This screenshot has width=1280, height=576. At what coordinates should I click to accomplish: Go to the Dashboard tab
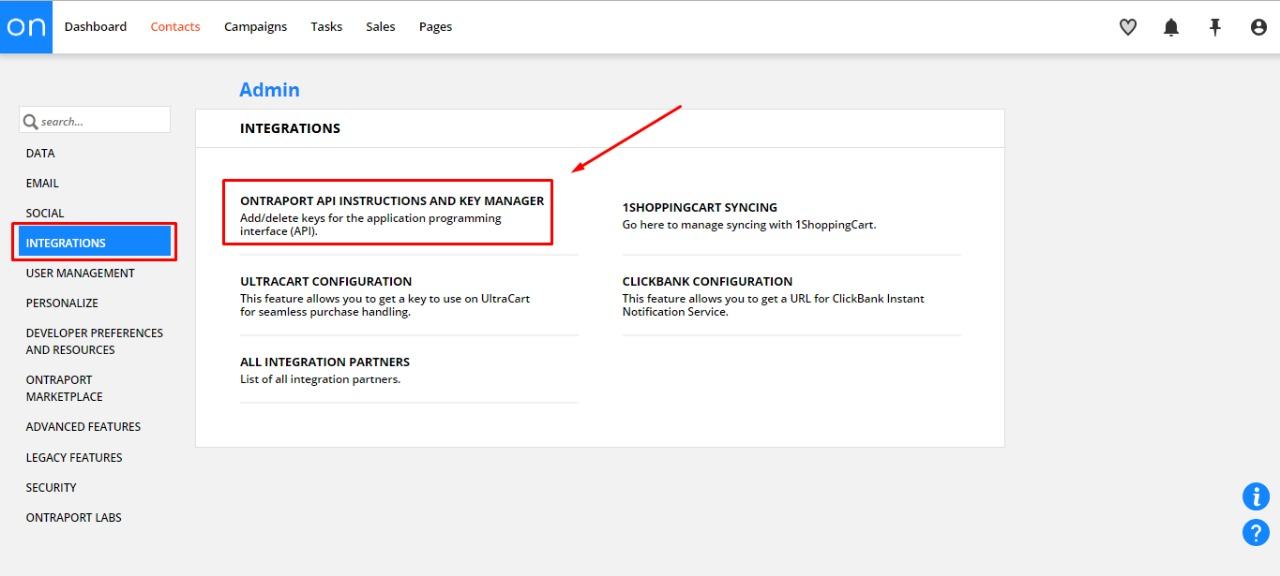(96, 27)
